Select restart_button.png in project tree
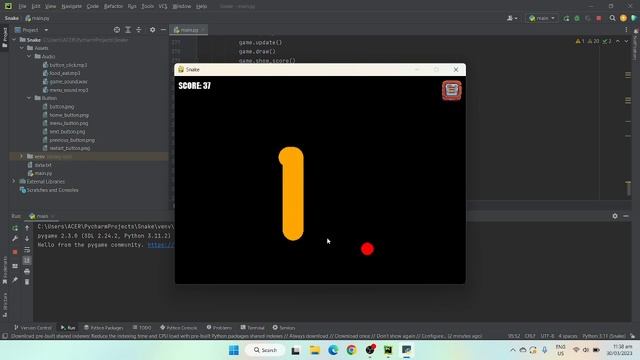This screenshot has width=640, height=360. [x=69, y=148]
